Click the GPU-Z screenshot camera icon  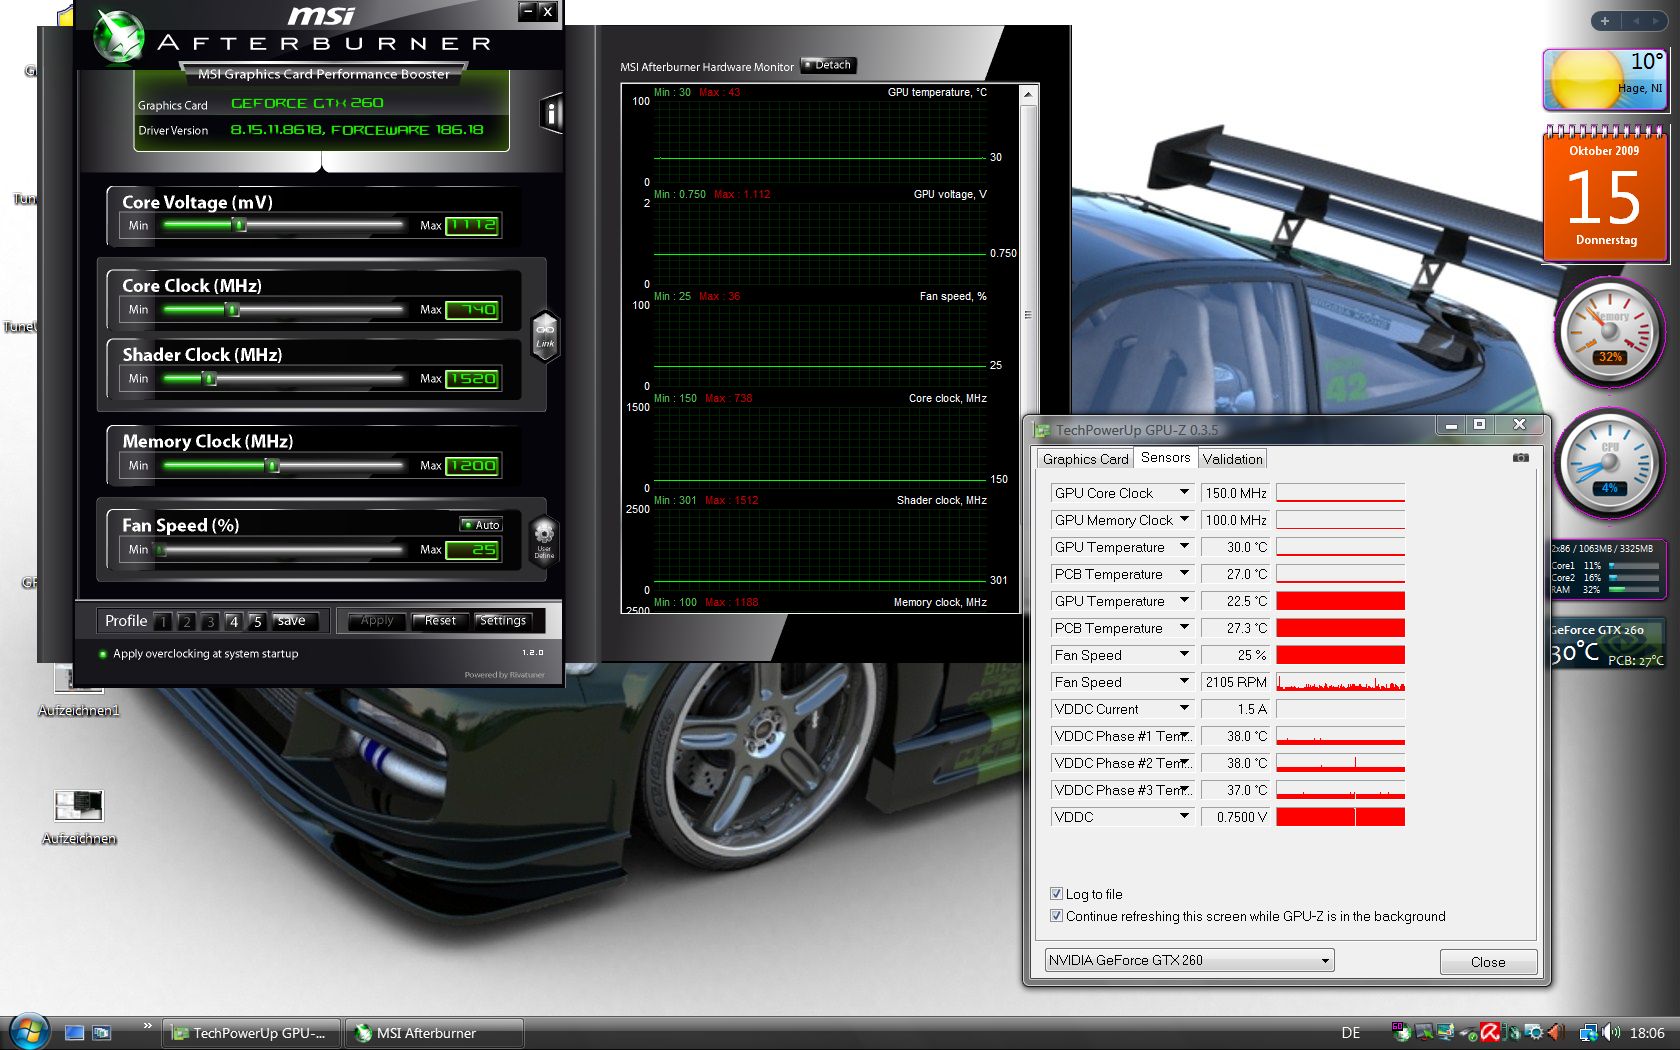click(1520, 458)
